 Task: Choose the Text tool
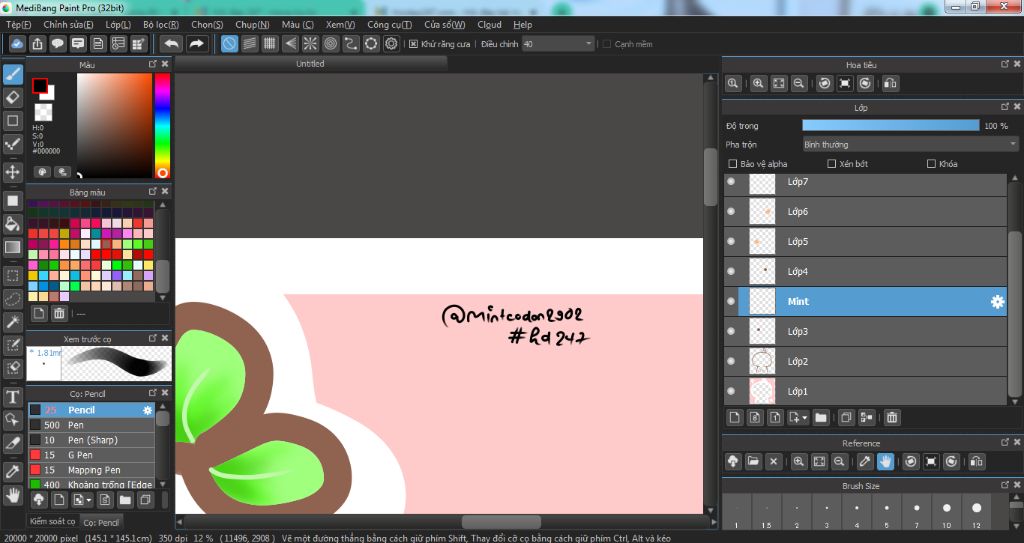[13, 397]
